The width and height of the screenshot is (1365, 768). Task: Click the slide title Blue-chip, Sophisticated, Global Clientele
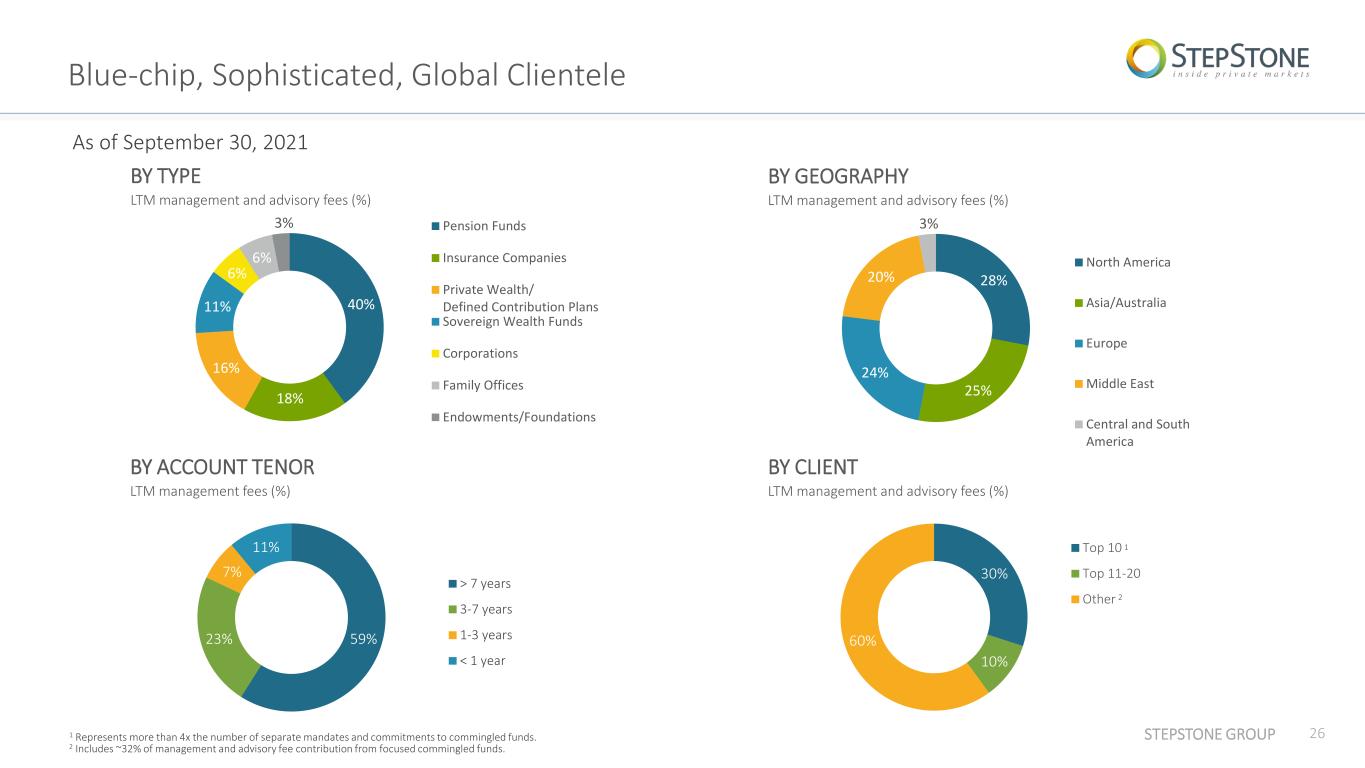347,74
